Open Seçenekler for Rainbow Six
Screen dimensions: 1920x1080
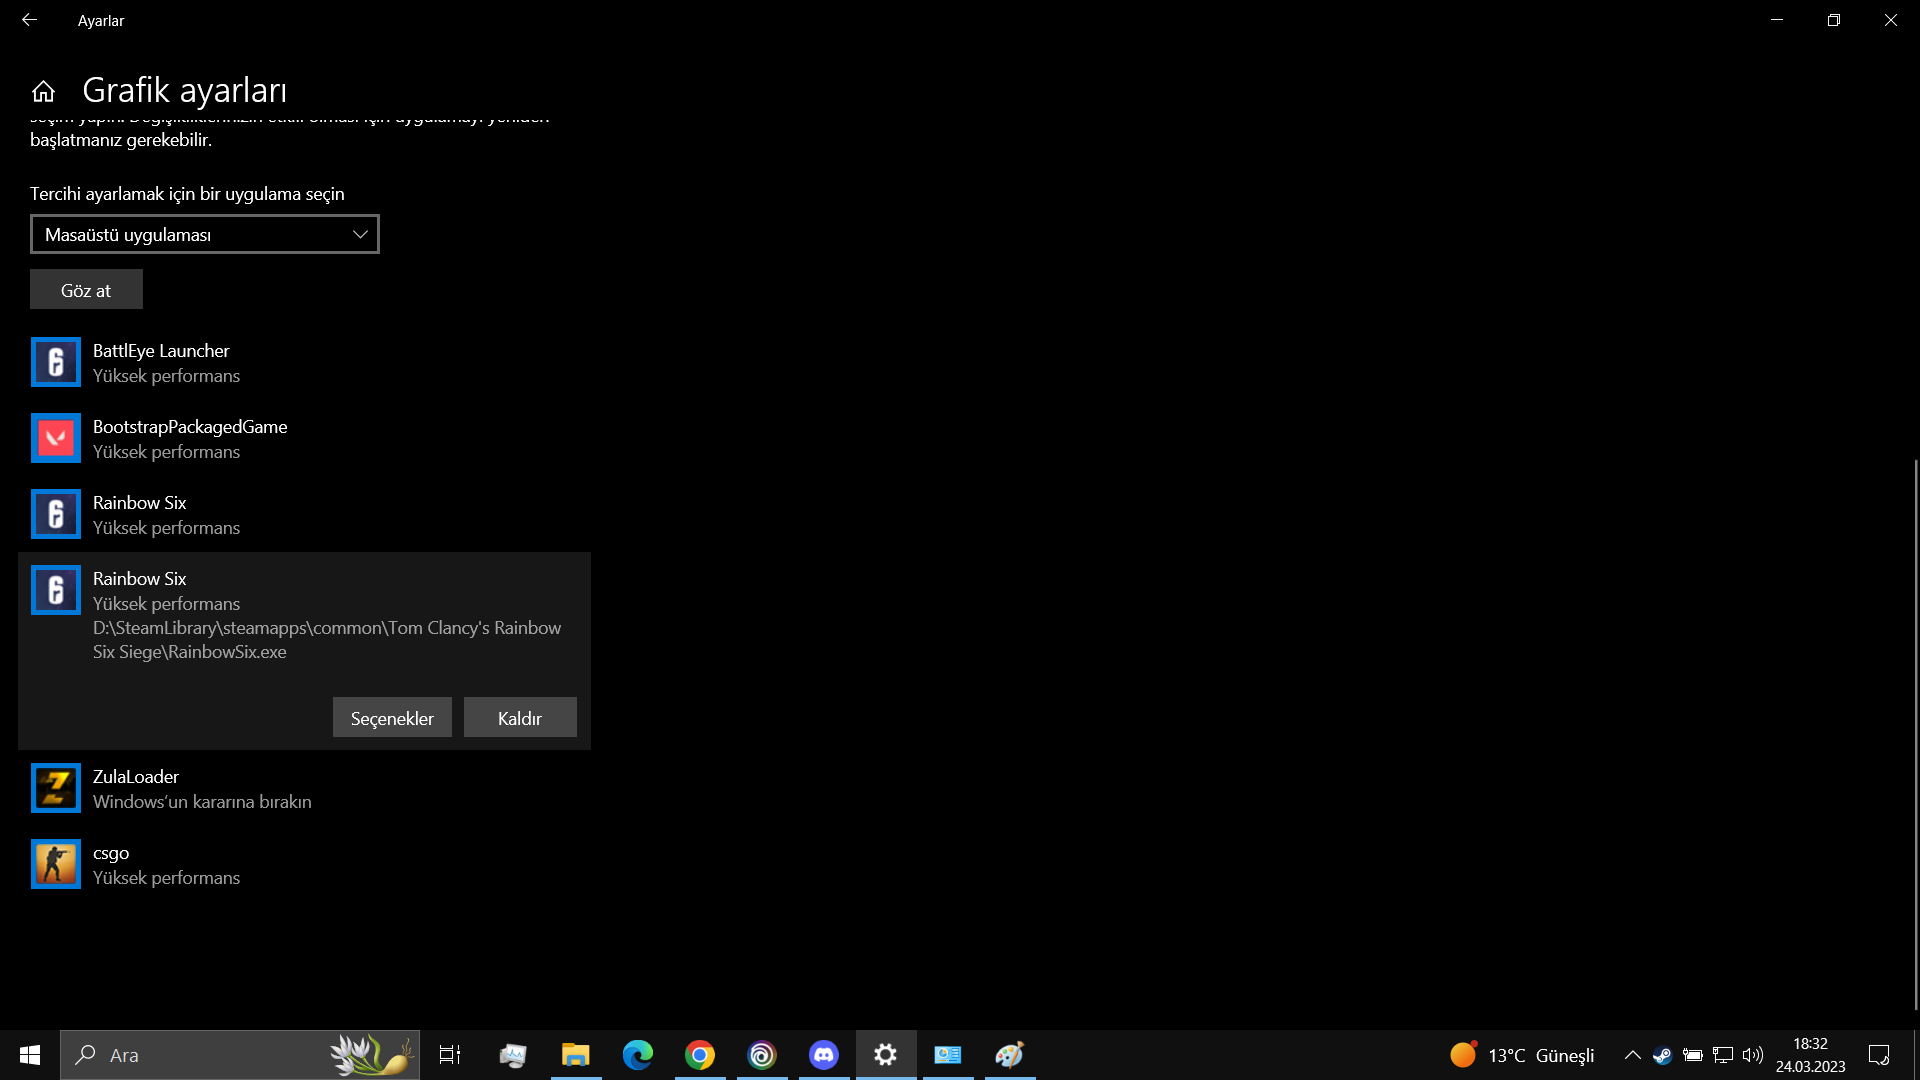(x=392, y=718)
